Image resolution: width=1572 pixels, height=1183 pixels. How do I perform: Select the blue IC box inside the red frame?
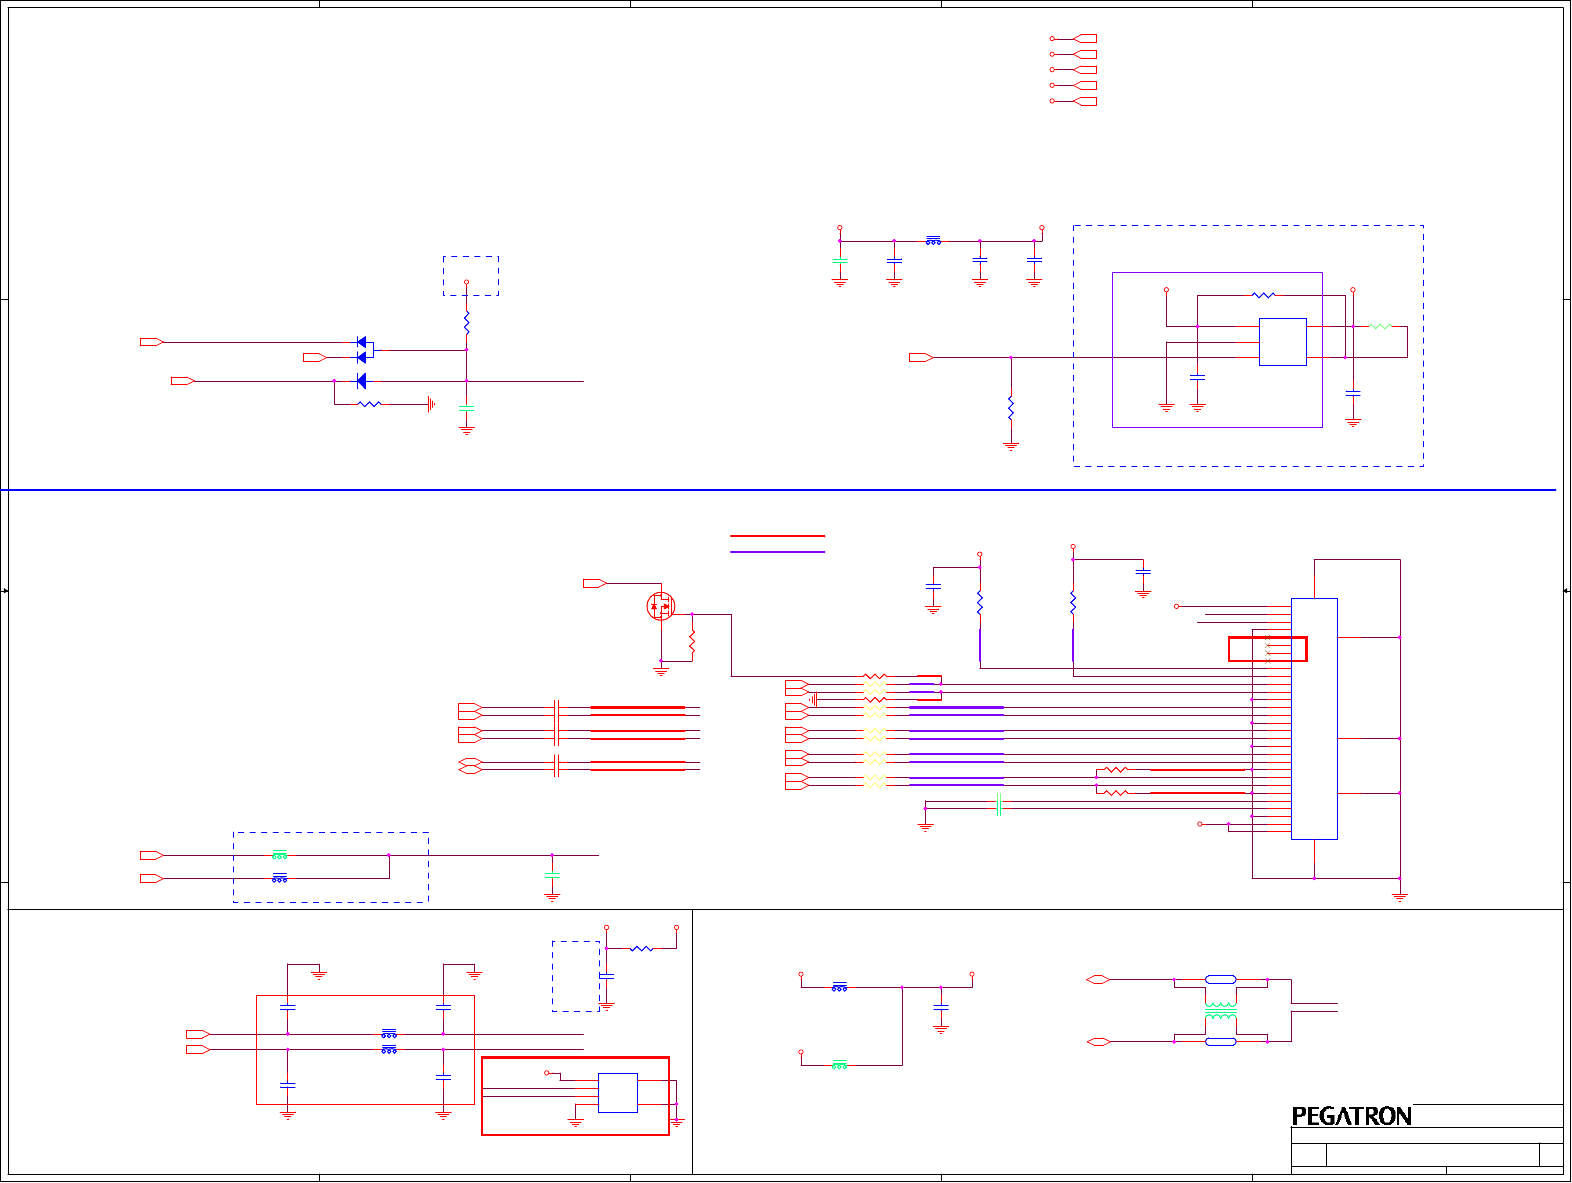pos(618,1093)
